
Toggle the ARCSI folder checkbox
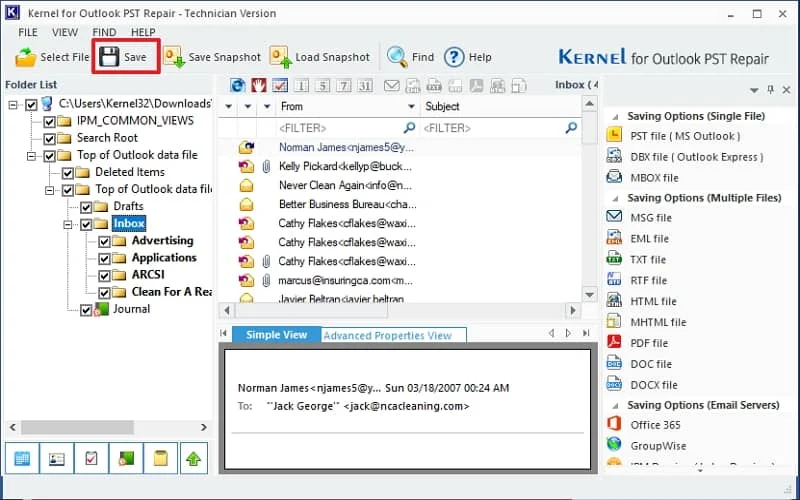pyautogui.click(x=105, y=276)
